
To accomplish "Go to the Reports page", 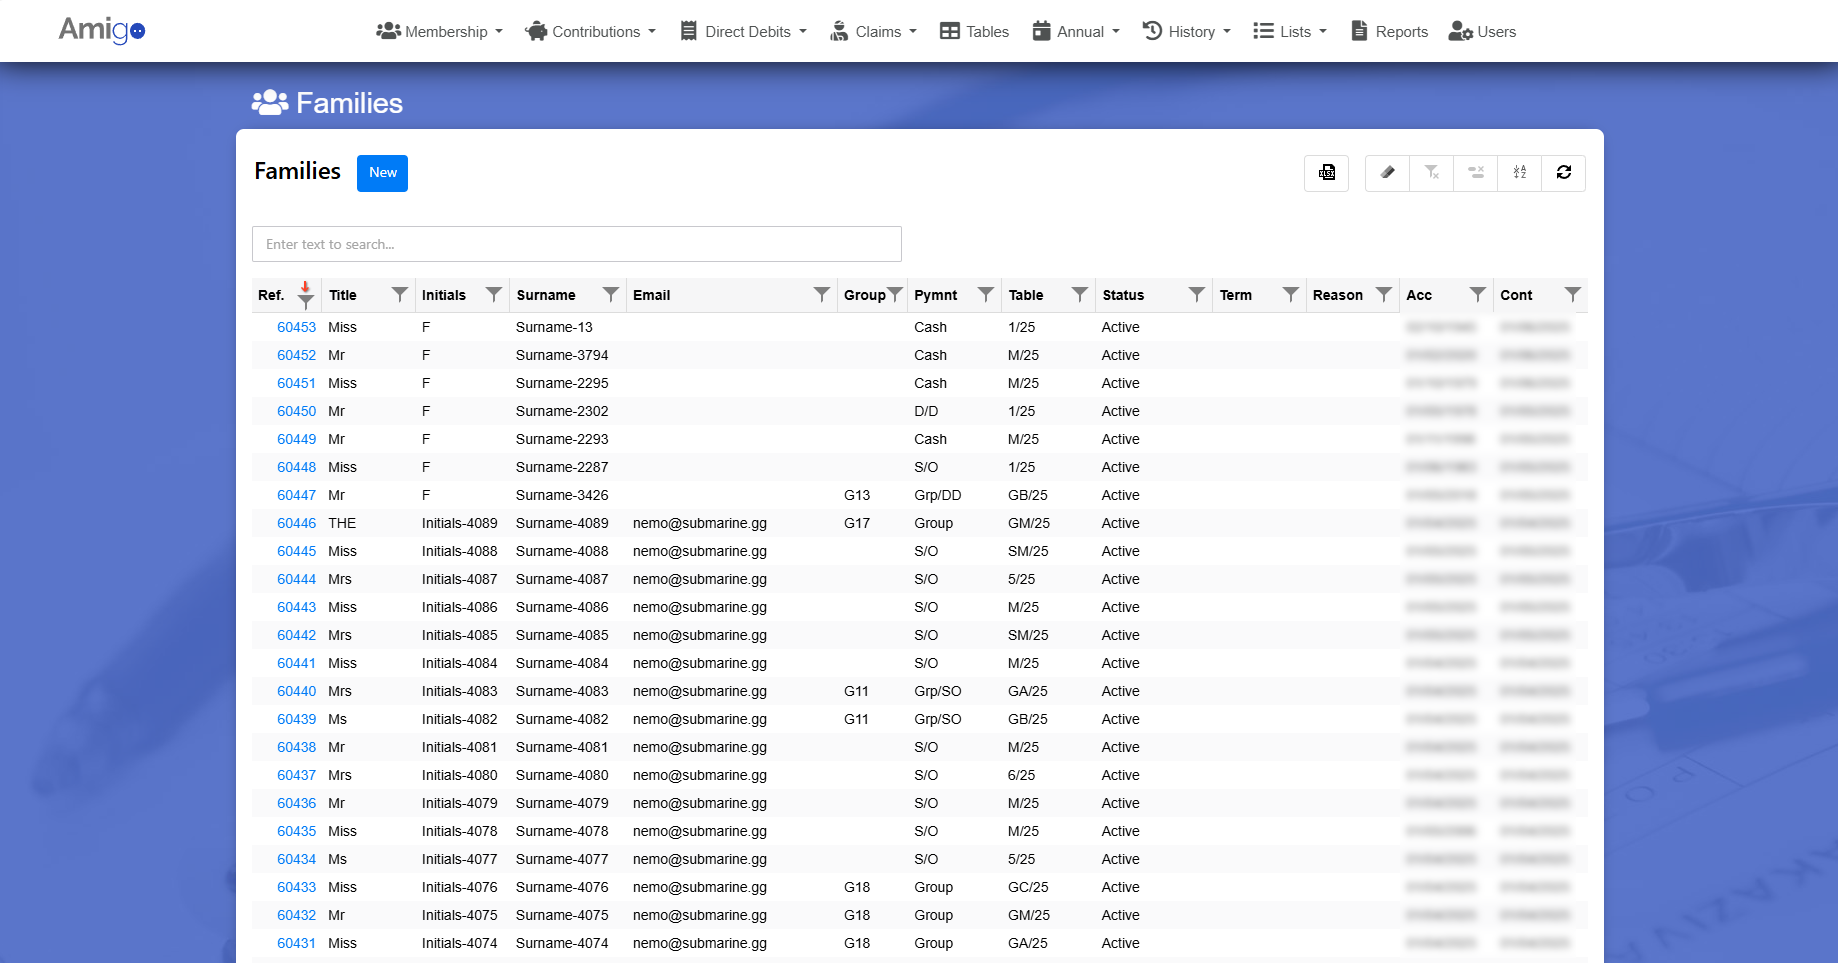I will [1389, 32].
